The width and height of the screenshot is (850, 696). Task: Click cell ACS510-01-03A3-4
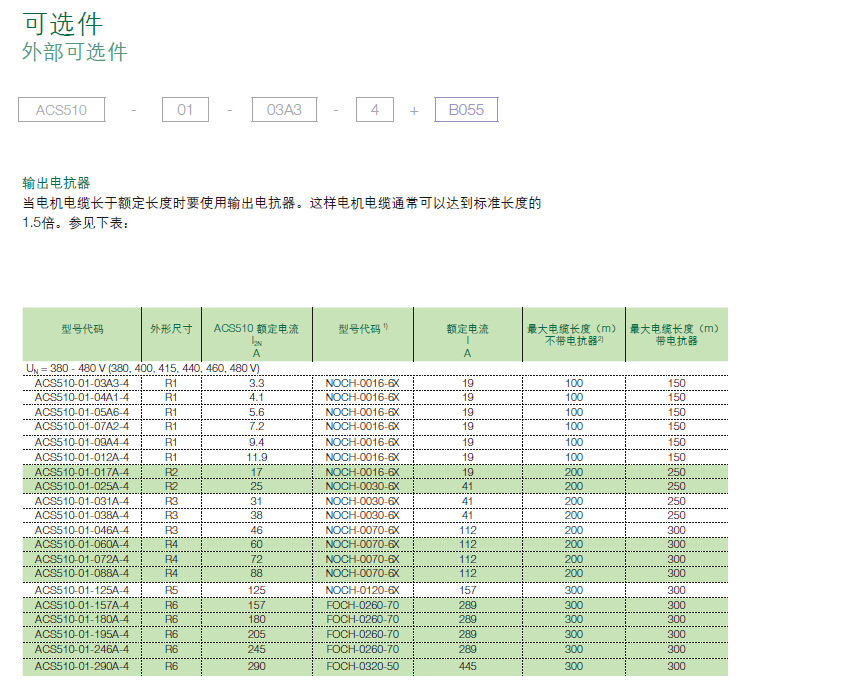(82, 383)
